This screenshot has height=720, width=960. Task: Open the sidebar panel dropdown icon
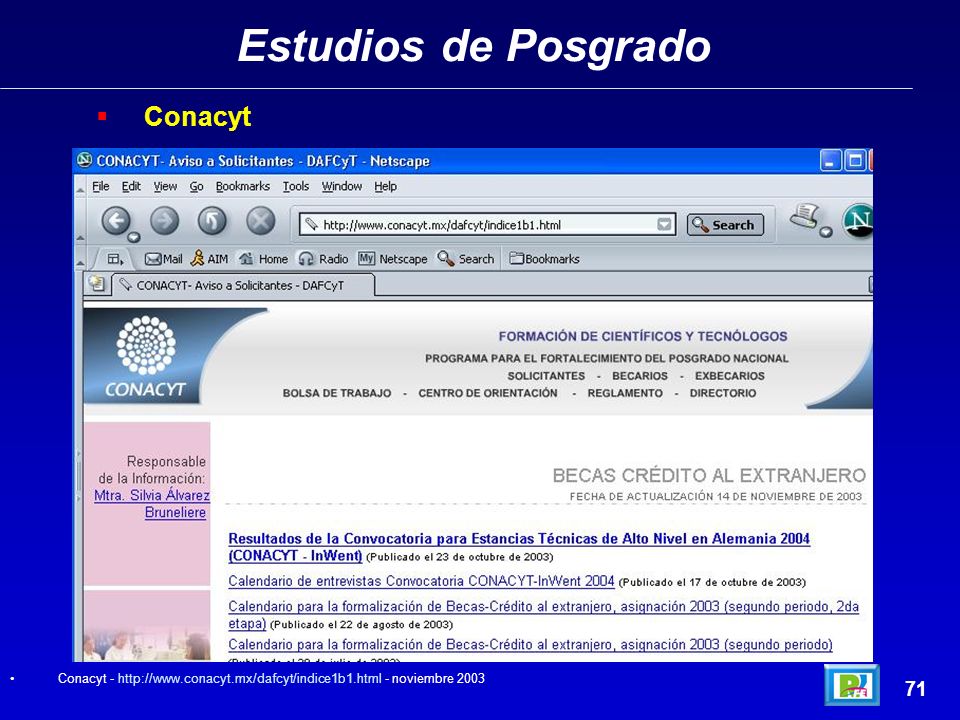114,259
